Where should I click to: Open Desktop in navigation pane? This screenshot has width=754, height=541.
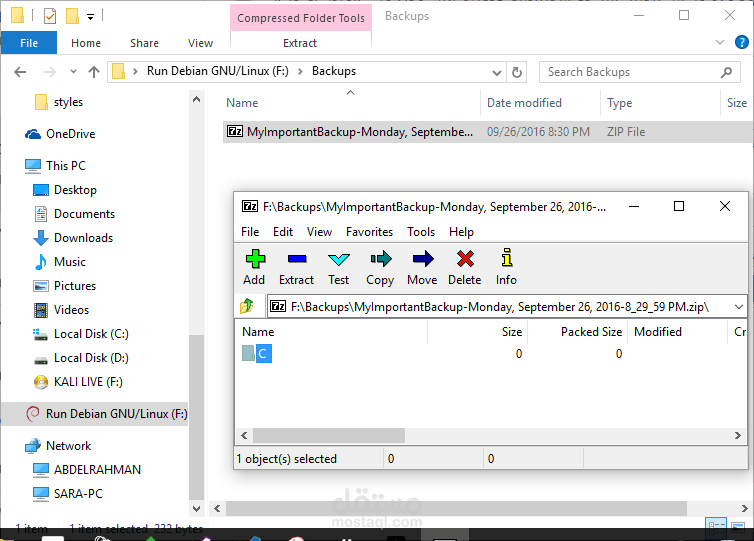tap(65, 190)
